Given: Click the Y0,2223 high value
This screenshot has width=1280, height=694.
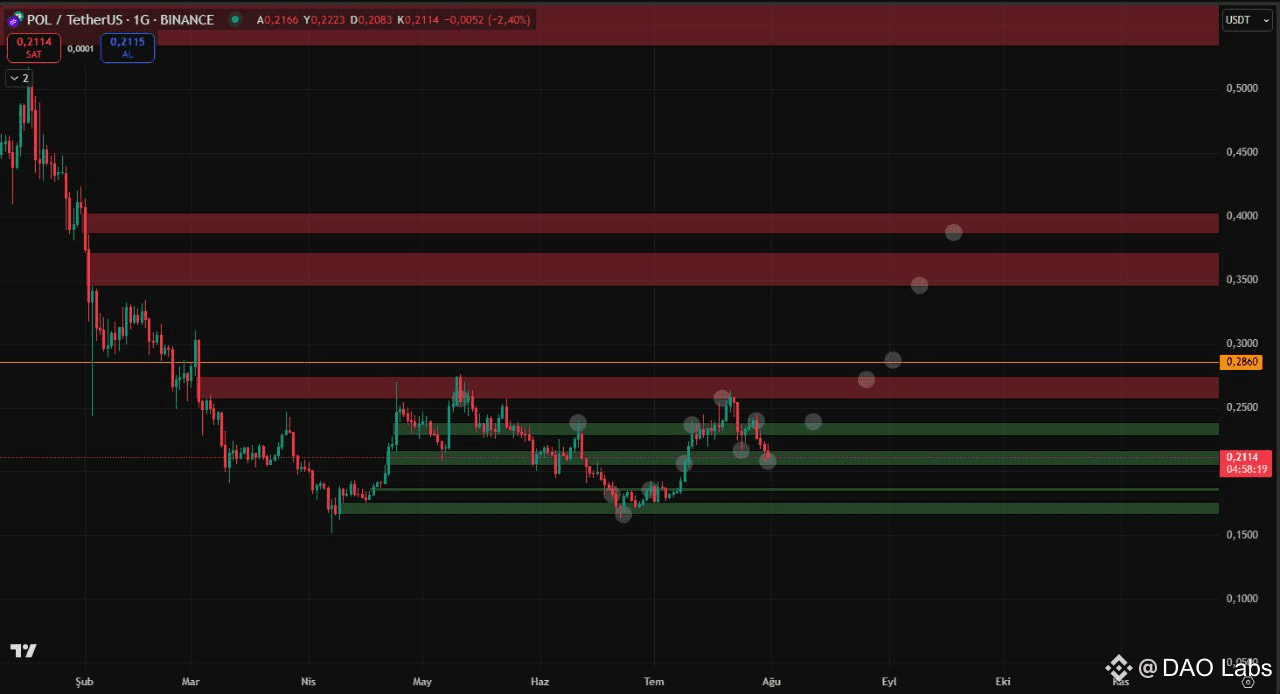Looking at the screenshot, I should (x=322, y=20).
